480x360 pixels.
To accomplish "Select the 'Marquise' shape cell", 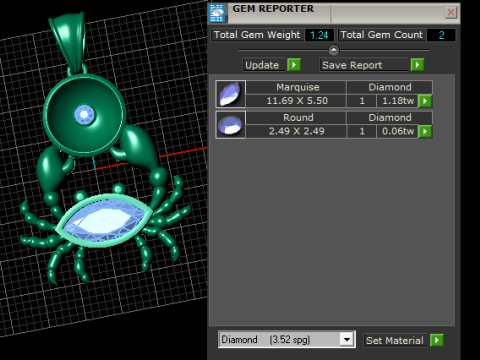I will coord(296,87).
